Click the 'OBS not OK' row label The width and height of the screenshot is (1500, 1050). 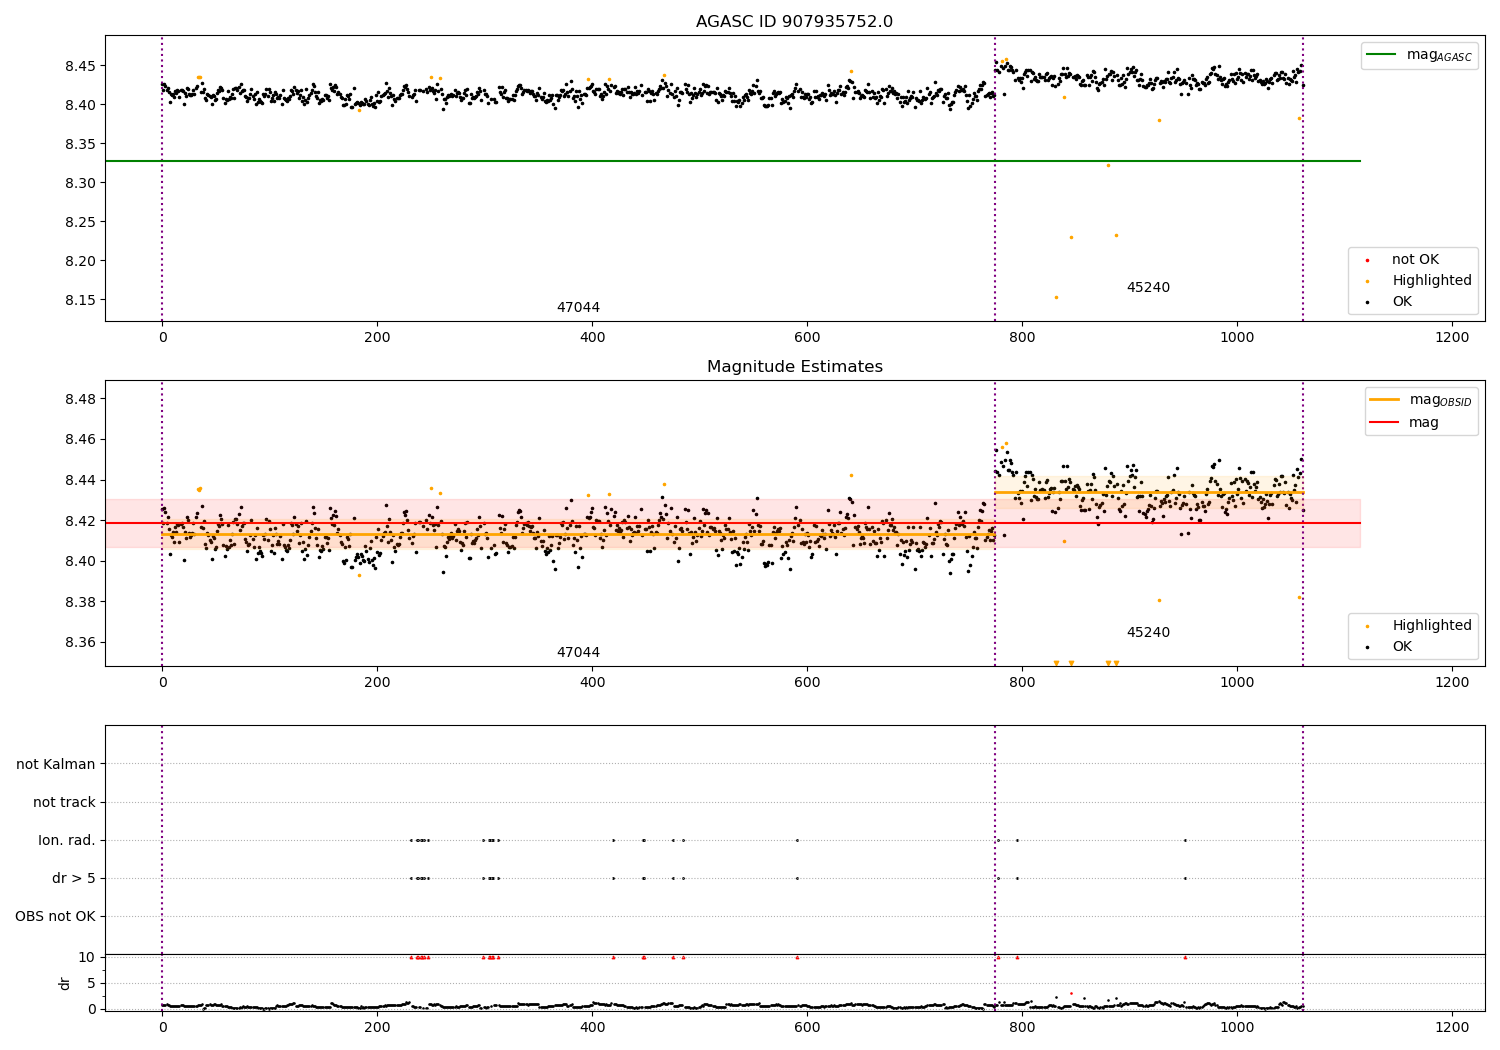pos(55,916)
